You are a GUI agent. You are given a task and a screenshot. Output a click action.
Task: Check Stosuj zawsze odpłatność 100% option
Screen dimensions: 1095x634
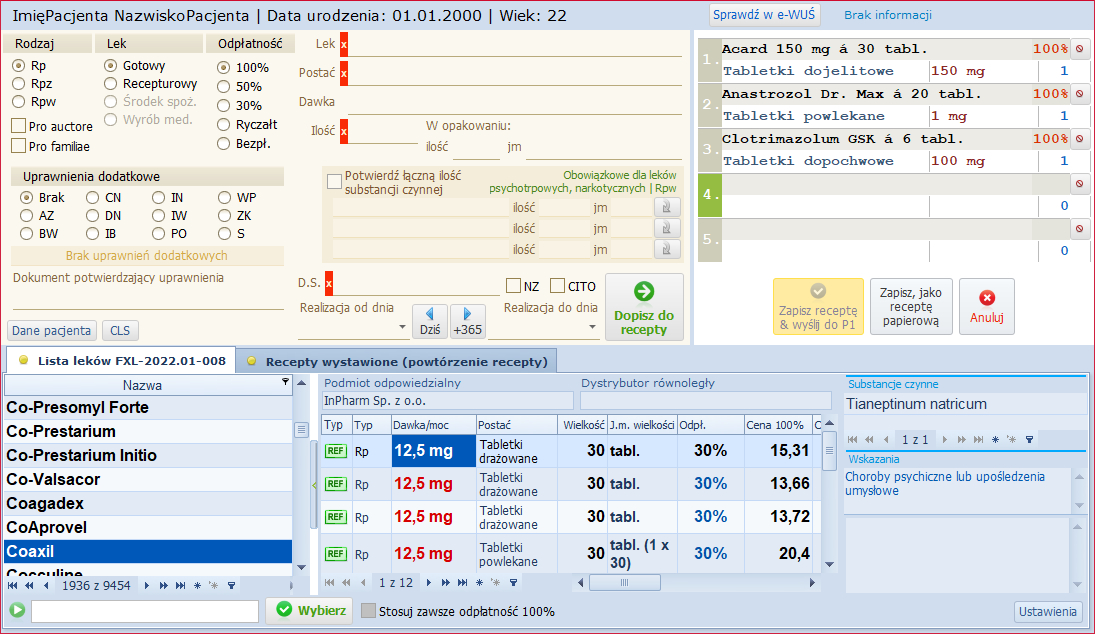click(x=369, y=611)
